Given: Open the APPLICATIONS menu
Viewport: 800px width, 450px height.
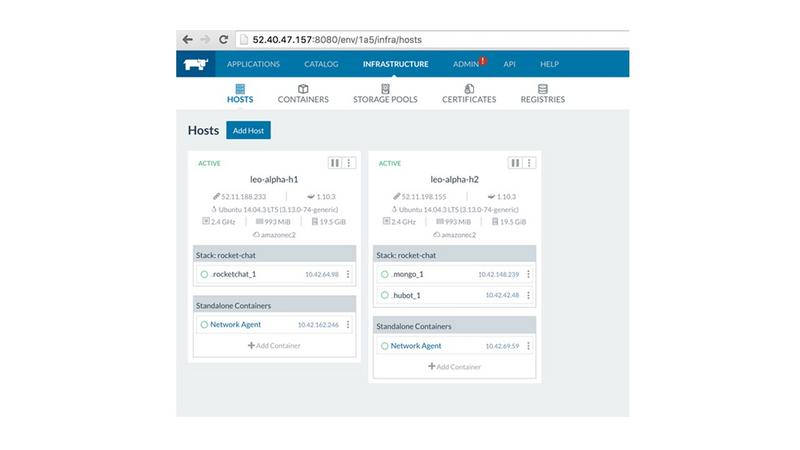Looking at the screenshot, I should [253, 64].
